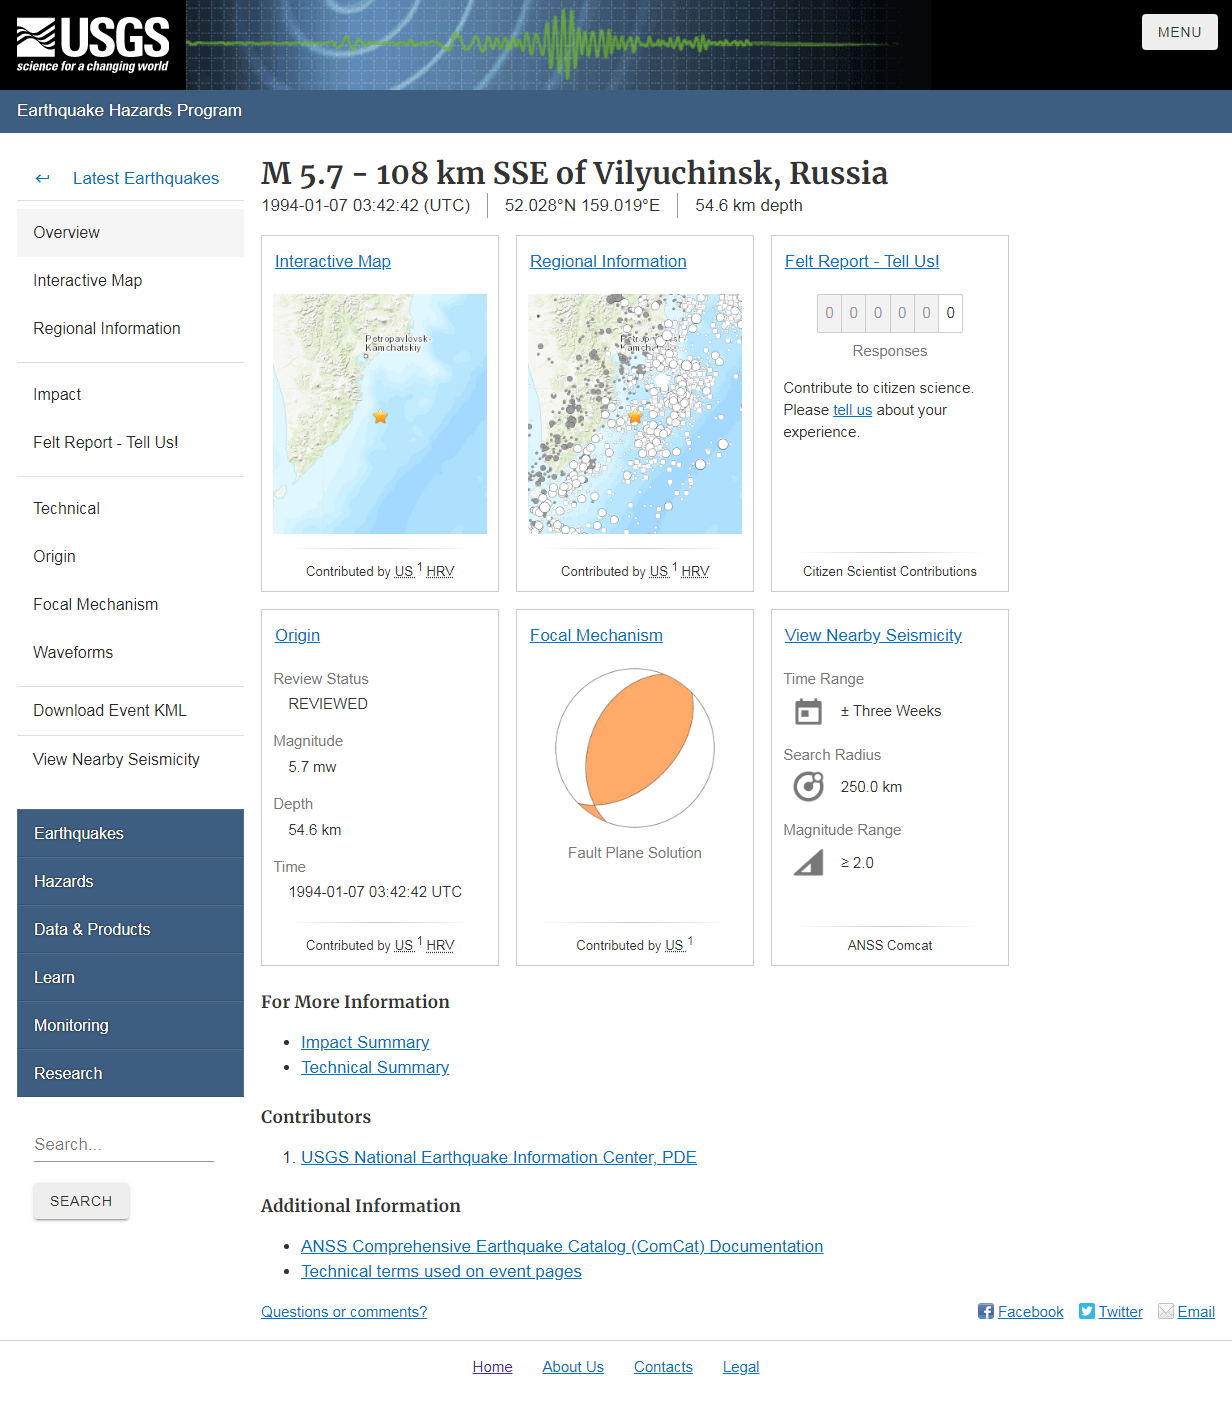Click the orange star on Interactive Map
Viewport: 1232px width, 1408px height.
point(380,417)
